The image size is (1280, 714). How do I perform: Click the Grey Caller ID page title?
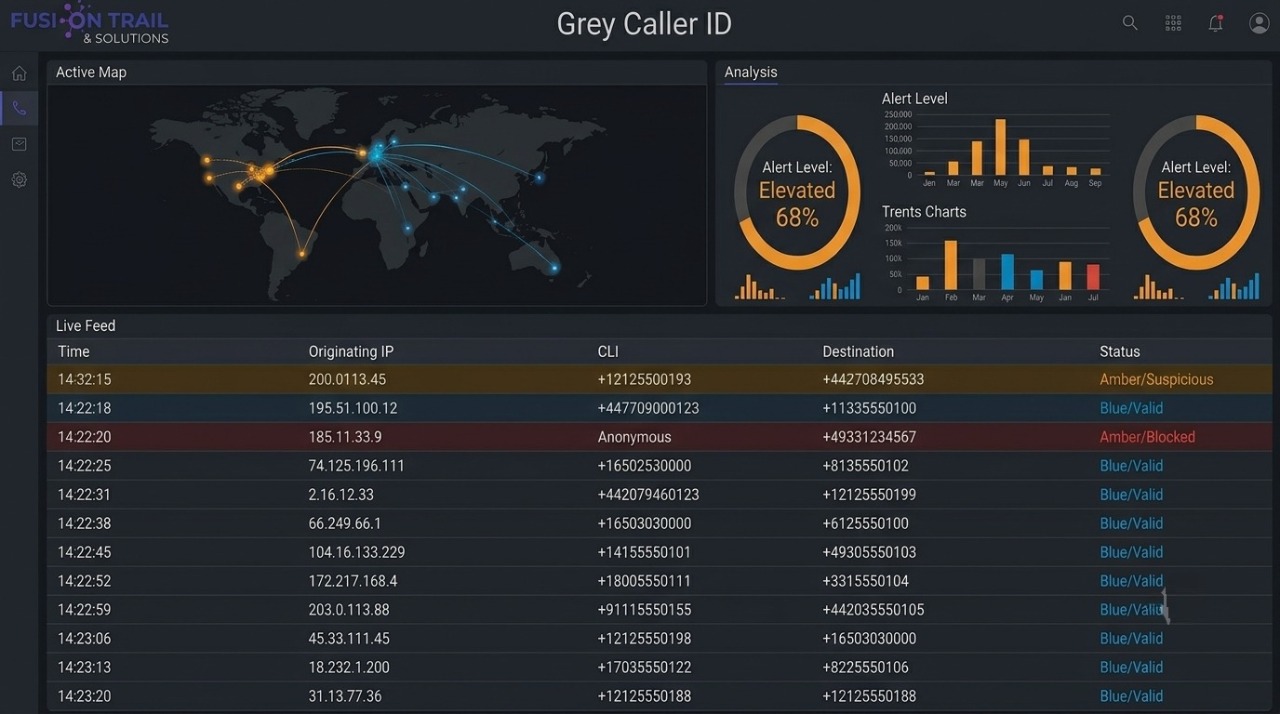644,24
